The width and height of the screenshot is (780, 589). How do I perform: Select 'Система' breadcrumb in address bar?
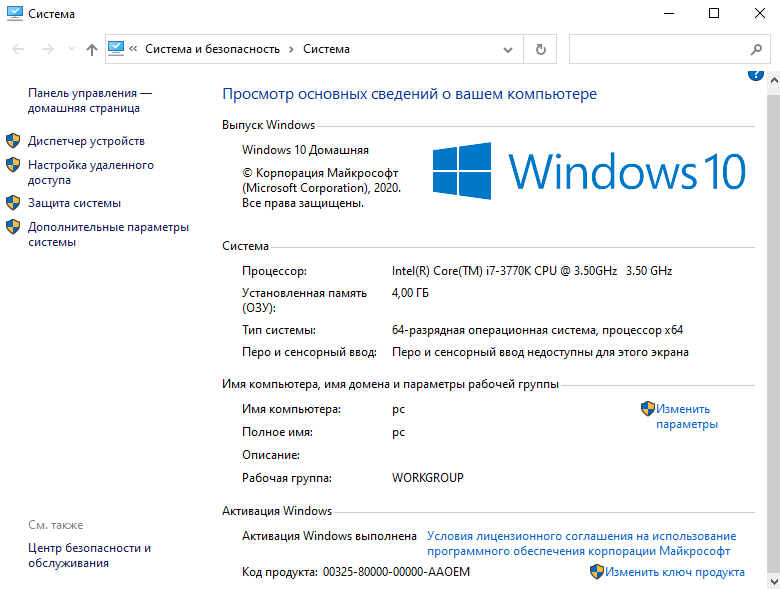326,49
